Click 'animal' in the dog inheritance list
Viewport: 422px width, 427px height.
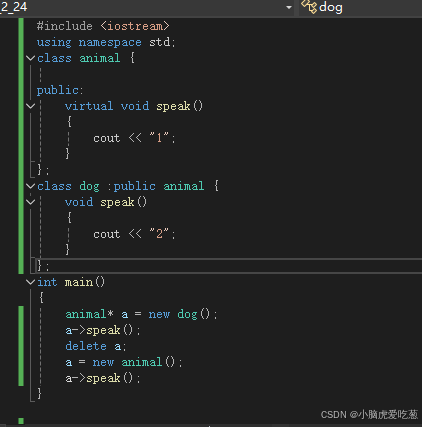[184, 186]
